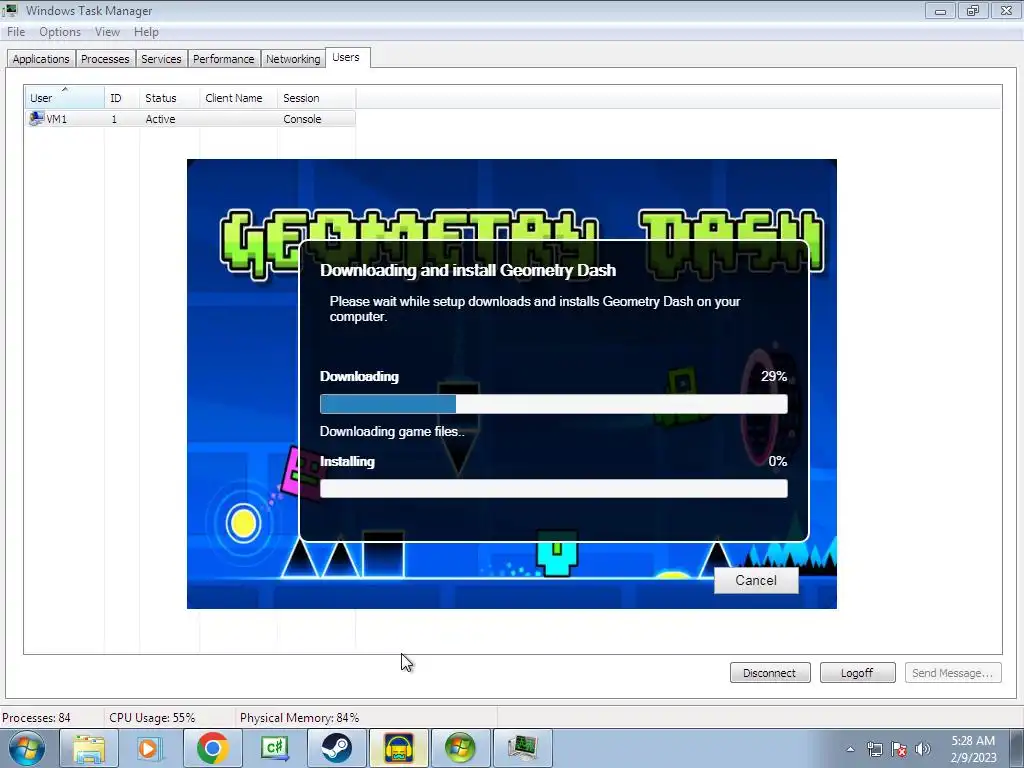The image size is (1024, 768).
Task: Switch to the Processes tab
Action: [x=105, y=59]
